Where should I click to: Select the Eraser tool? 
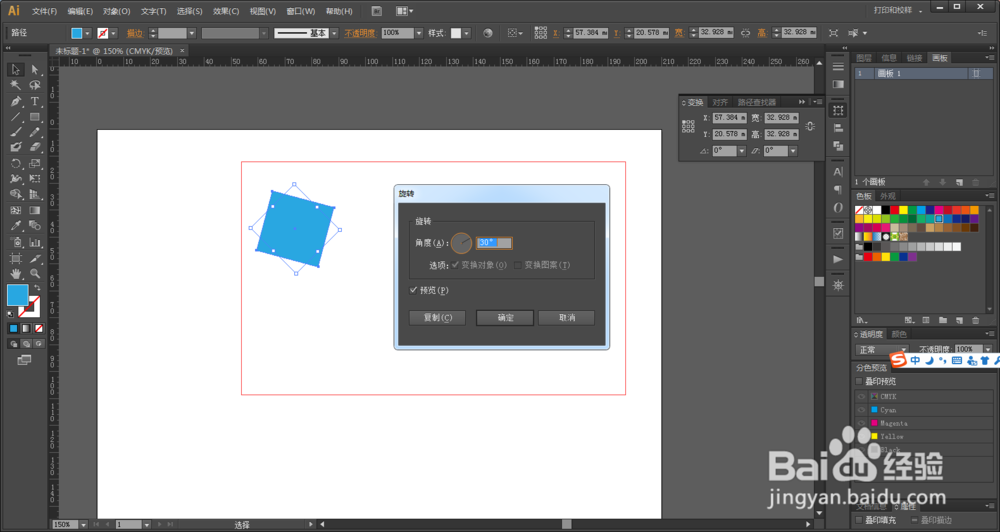[35, 147]
